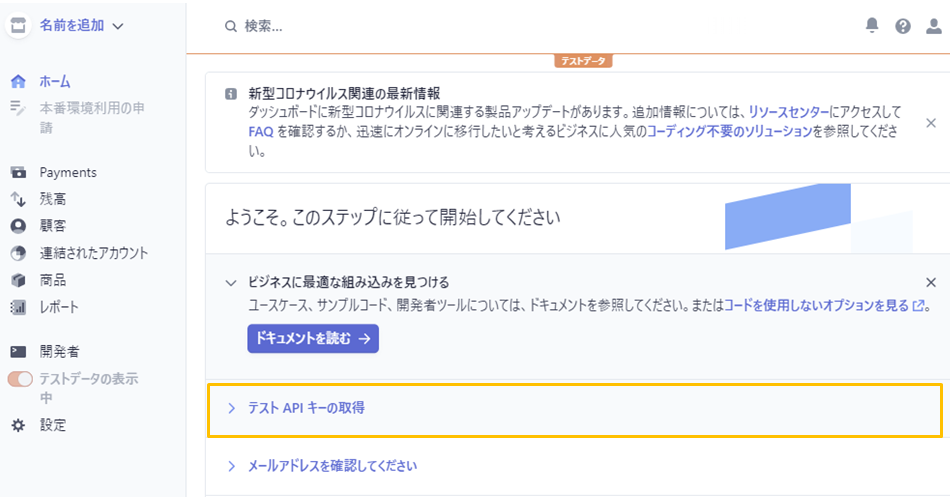The width and height of the screenshot is (950, 497).
Task: Open the リソースセンター link
Action: 788,112
